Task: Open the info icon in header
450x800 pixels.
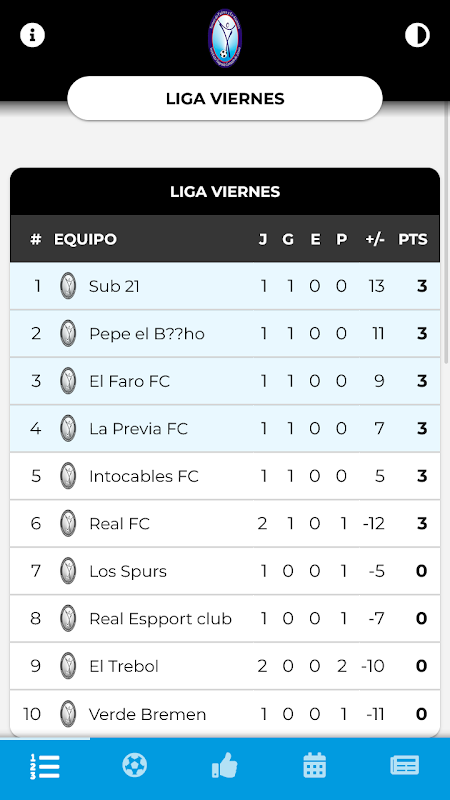Action: 33,35
